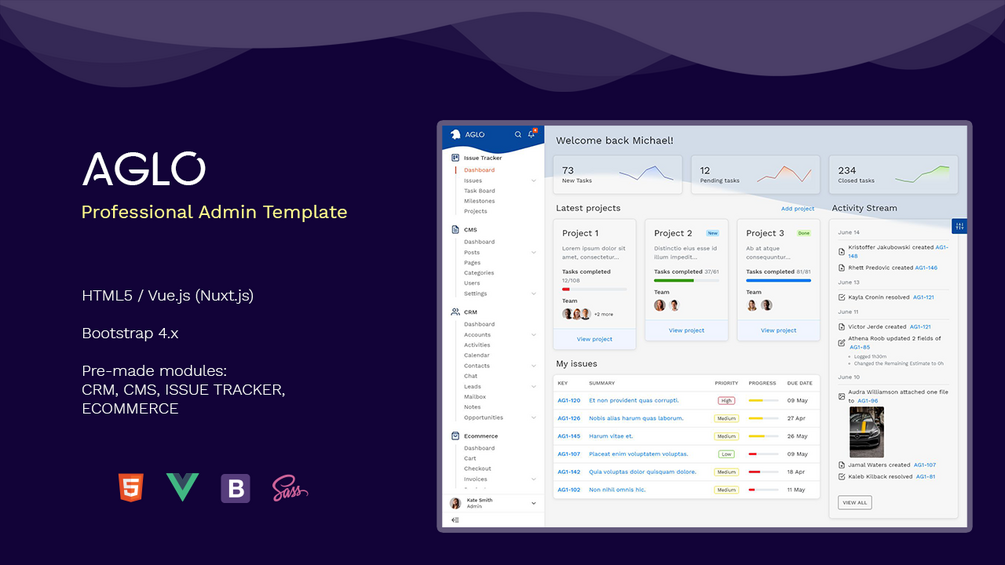Open Mailbox under CRM
This screenshot has height=565, width=1005.
click(475, 397)
